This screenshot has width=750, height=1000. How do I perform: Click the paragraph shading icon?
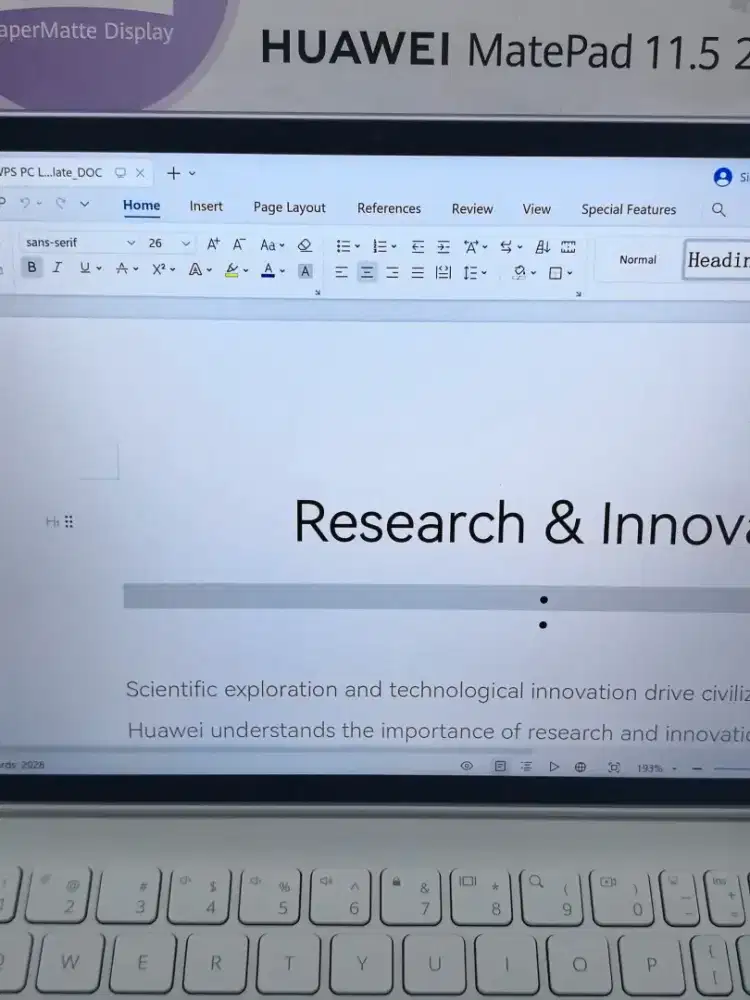click(x=520, y=273)
